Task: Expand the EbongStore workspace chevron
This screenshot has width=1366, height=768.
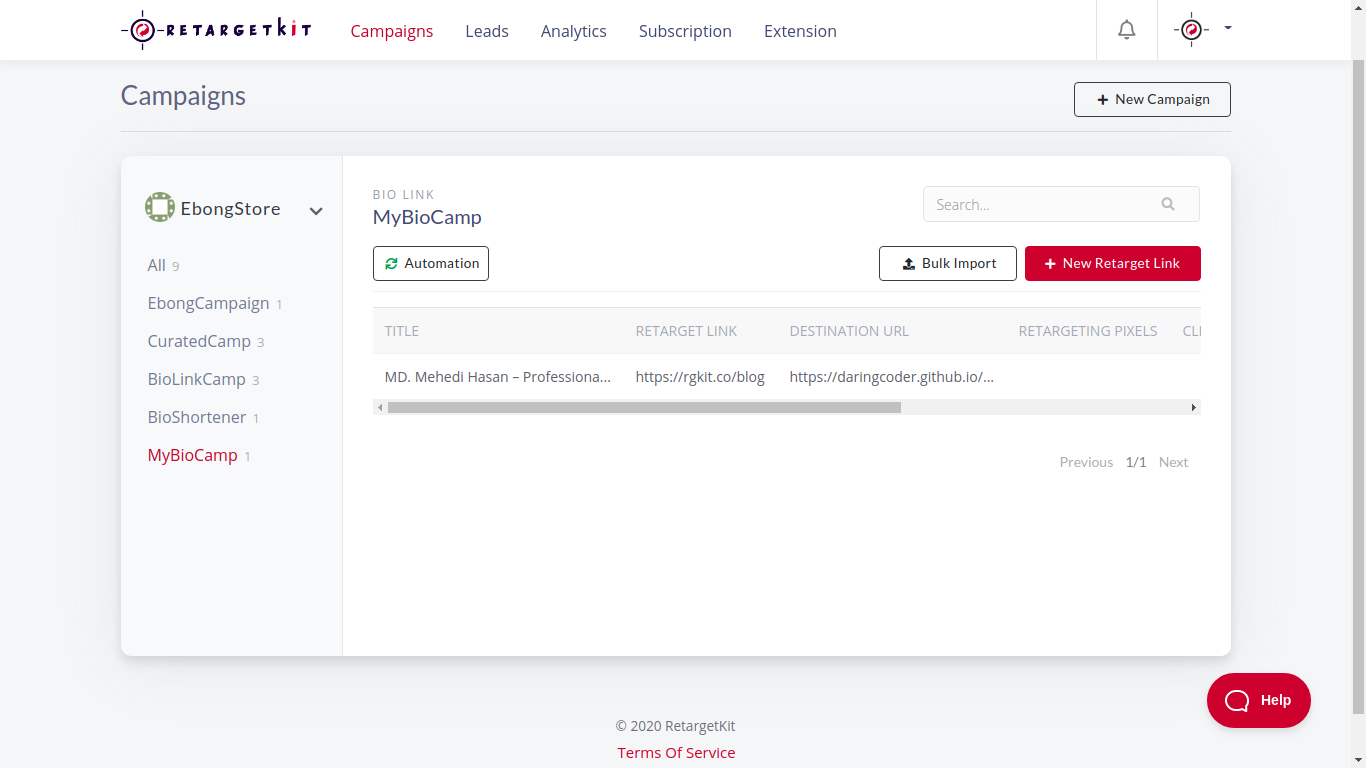Action: point(316,211)
